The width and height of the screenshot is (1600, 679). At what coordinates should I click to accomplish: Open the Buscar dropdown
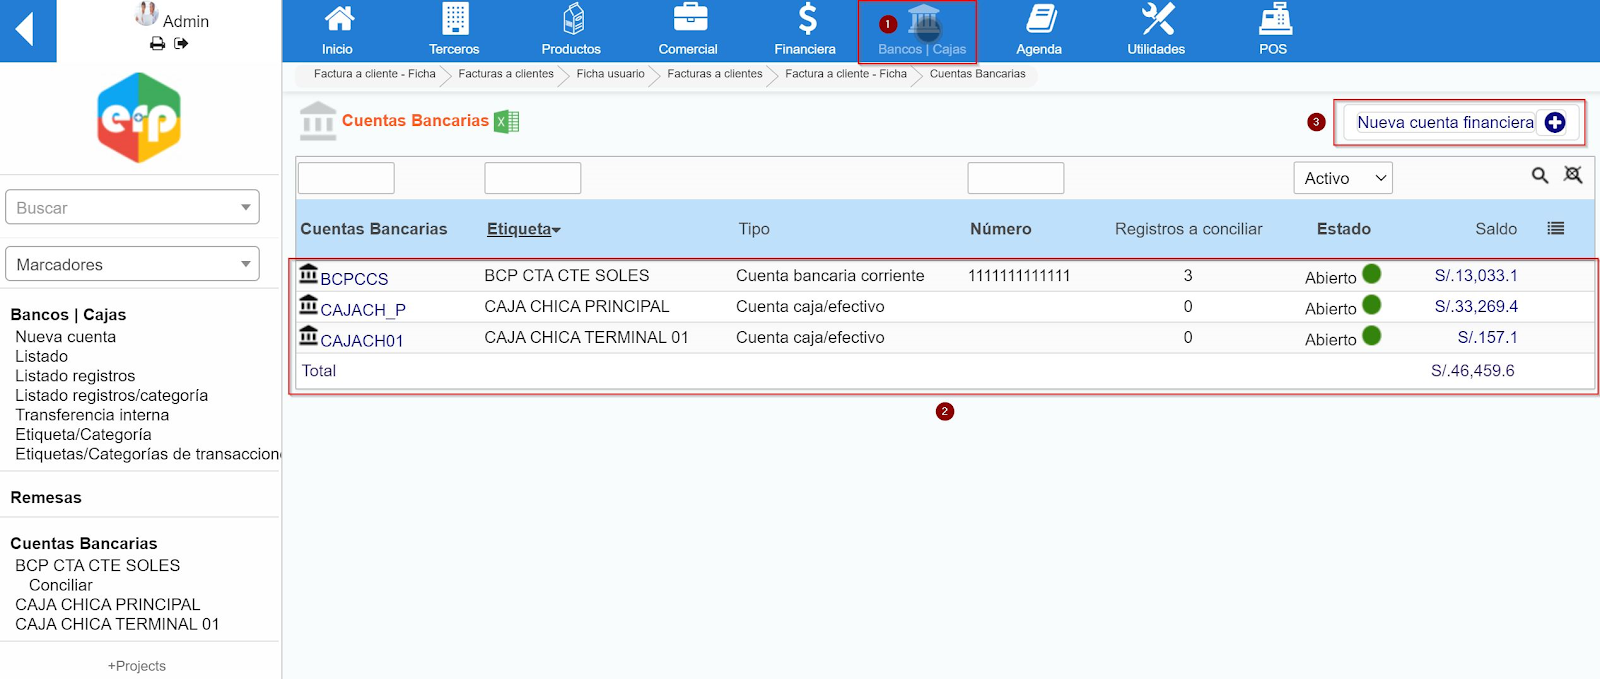(x=132, y=207)
